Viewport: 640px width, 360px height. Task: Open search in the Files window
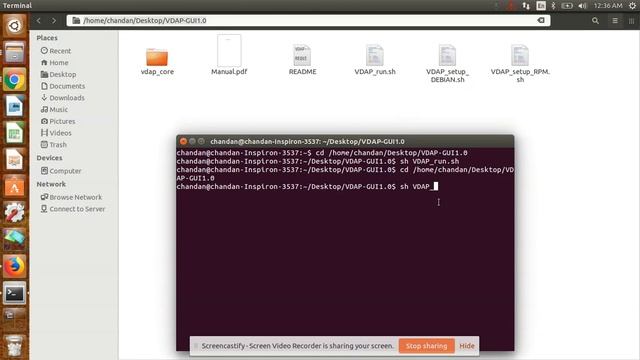coord(595,20)
